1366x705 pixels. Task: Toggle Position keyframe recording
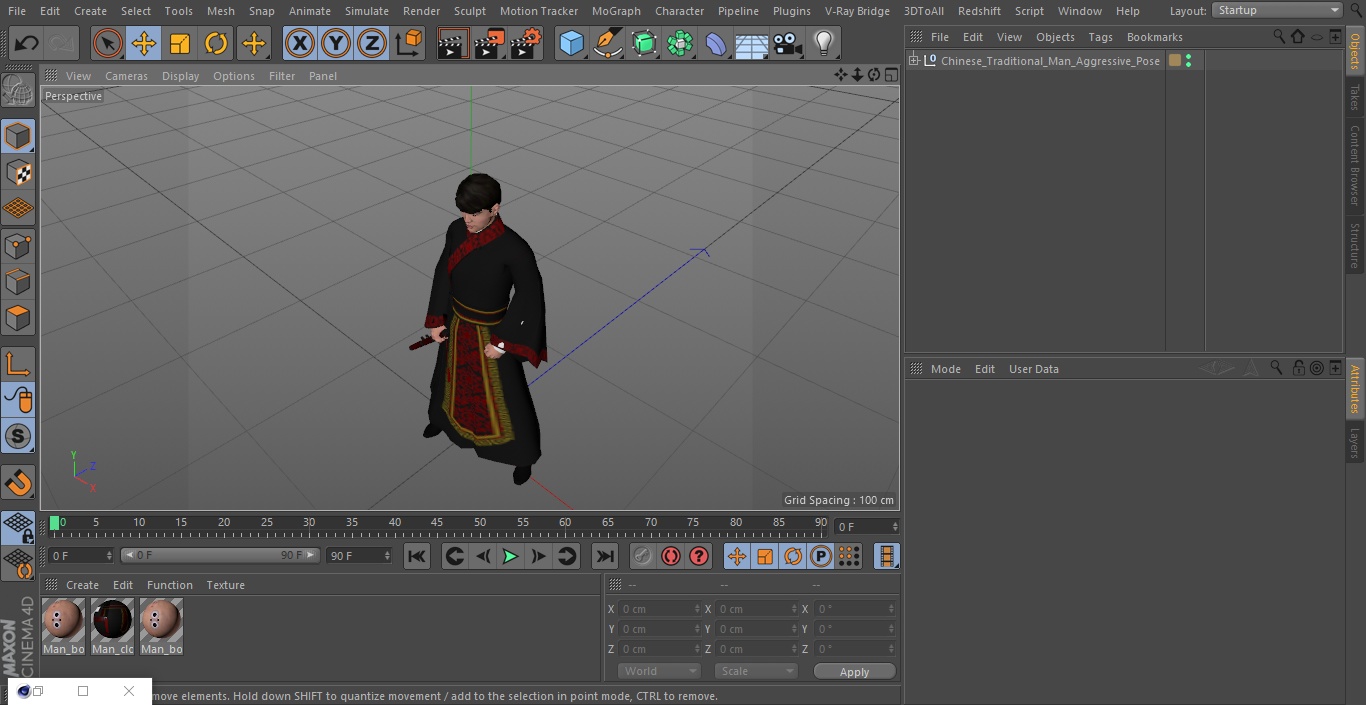pyautogui.click(x=737, y=556)
